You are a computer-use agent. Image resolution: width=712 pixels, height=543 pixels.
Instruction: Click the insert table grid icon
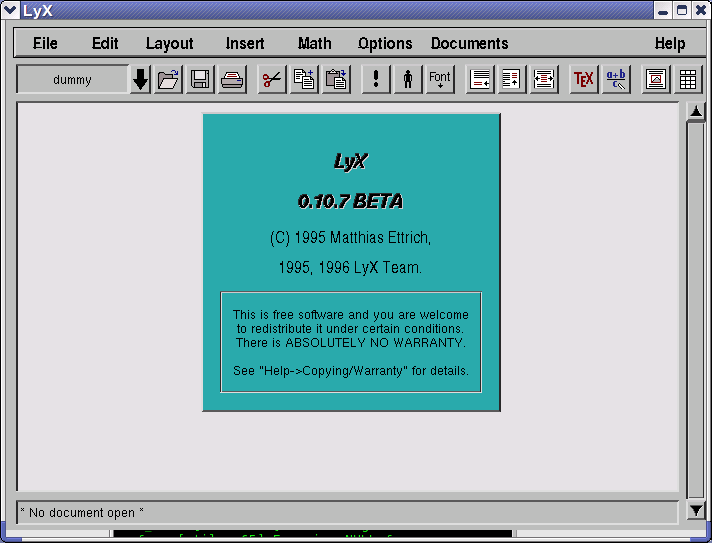pos(687,79)
